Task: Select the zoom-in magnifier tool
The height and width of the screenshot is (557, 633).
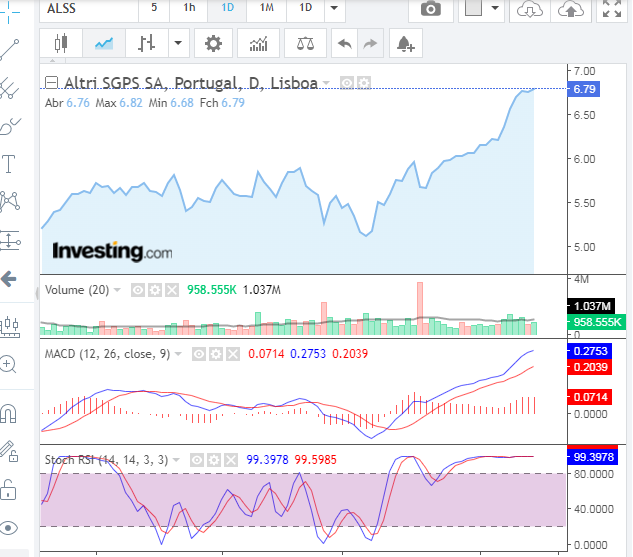Action: 9,365
